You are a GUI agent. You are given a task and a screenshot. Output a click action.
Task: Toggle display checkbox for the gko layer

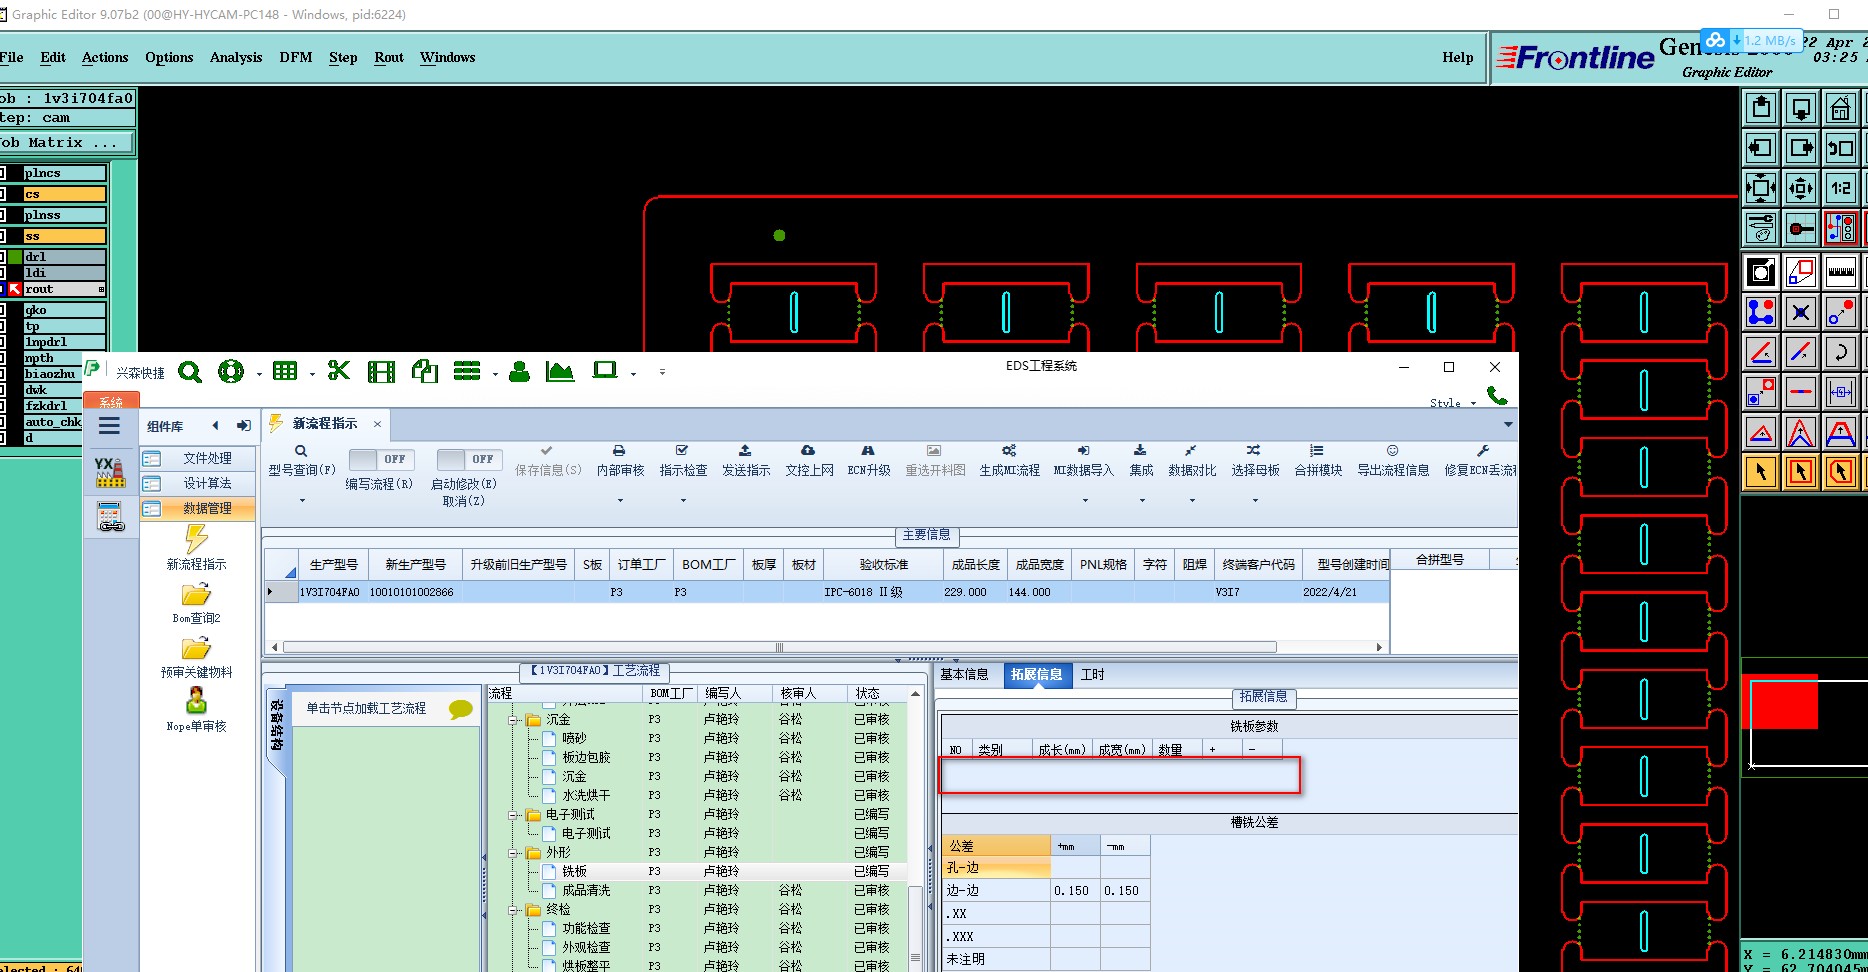click(2, 310)
